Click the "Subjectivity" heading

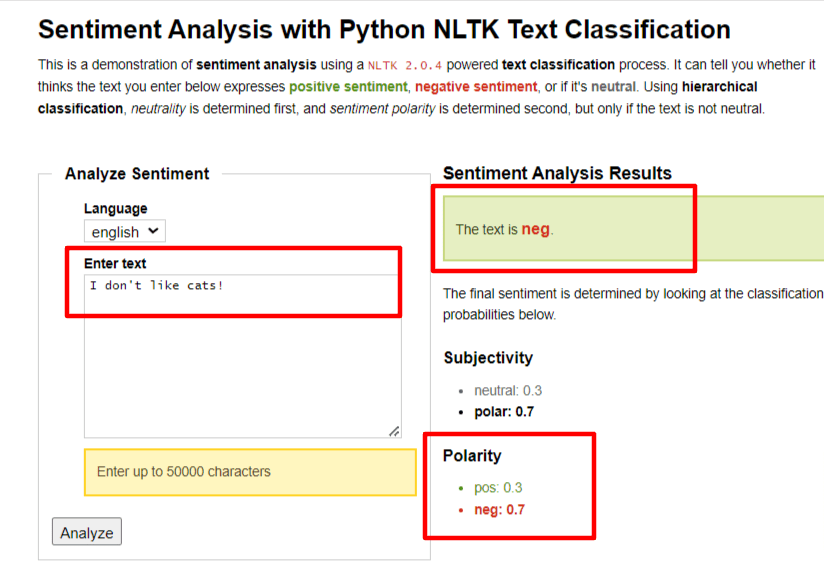pos(488,358)
